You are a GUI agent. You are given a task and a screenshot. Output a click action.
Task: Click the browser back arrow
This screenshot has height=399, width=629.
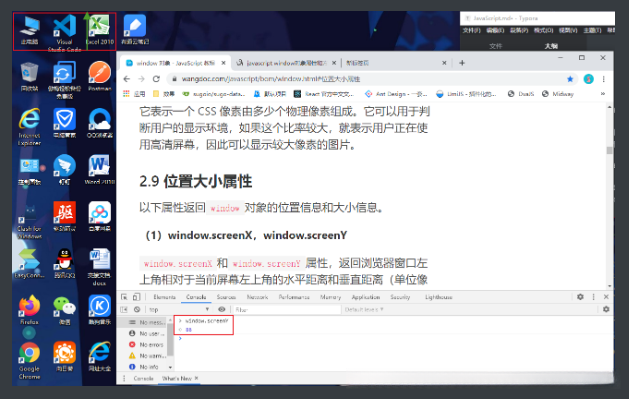[127, 79]
